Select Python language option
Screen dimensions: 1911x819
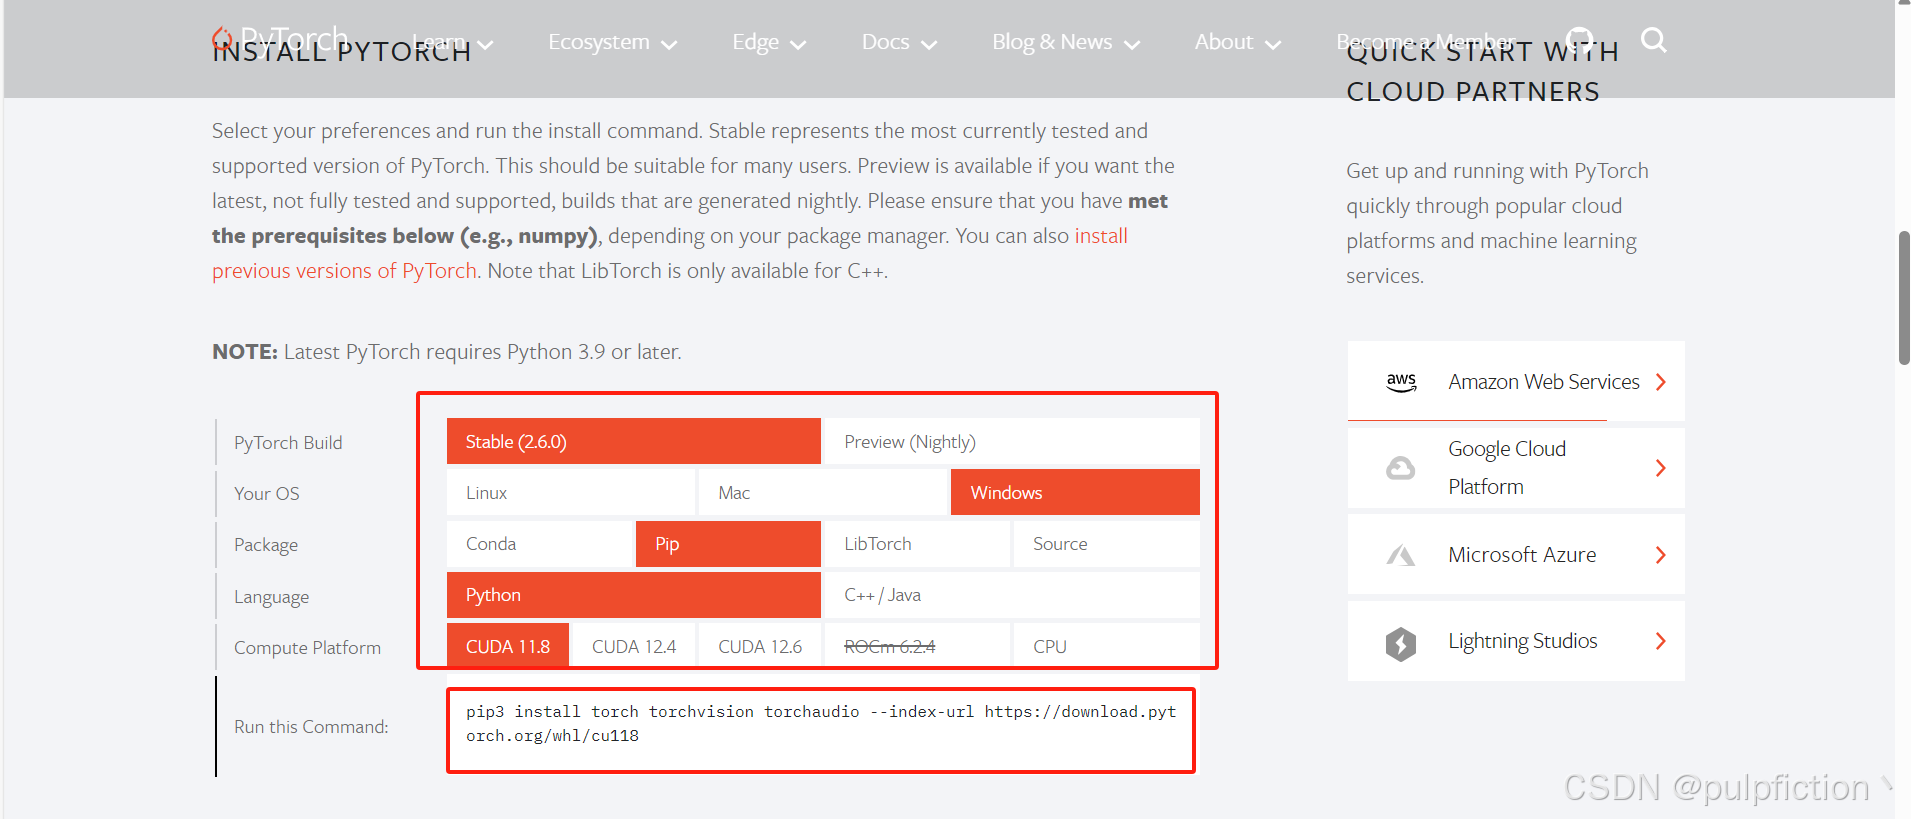(x=633, y=595)
